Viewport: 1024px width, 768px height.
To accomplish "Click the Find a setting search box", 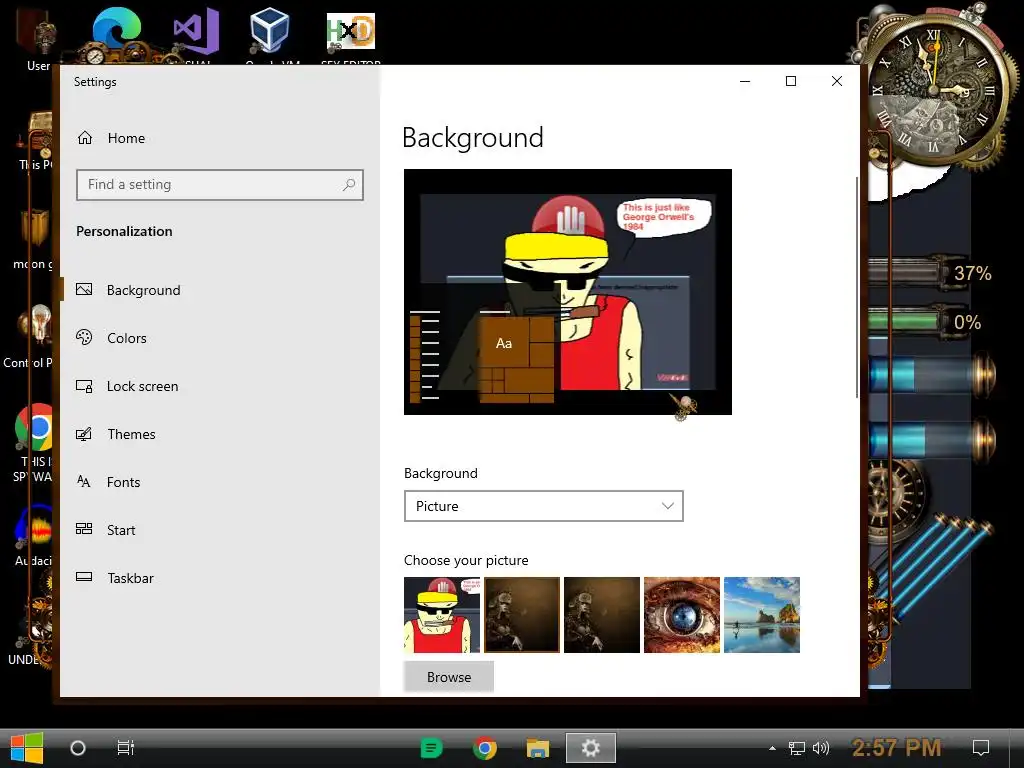I will 219,185.
